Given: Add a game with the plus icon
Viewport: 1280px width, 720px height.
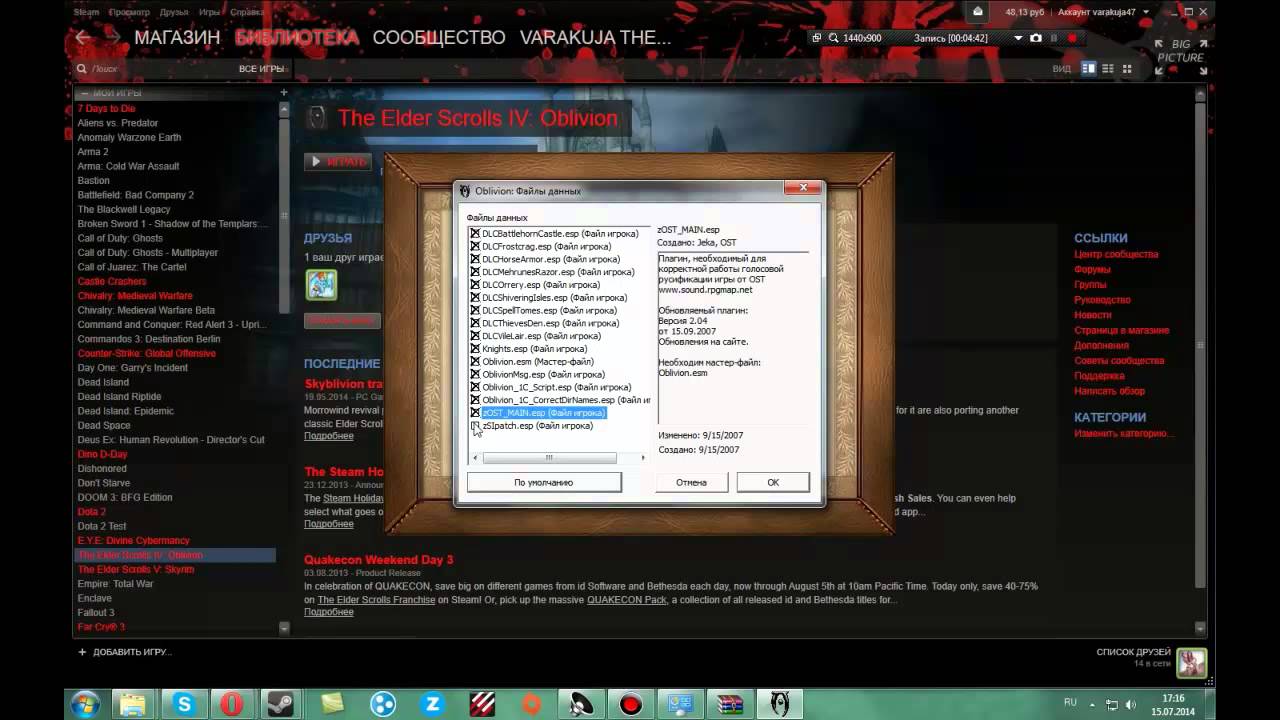Looking at the screenshot, I should [x=82, y=652].
